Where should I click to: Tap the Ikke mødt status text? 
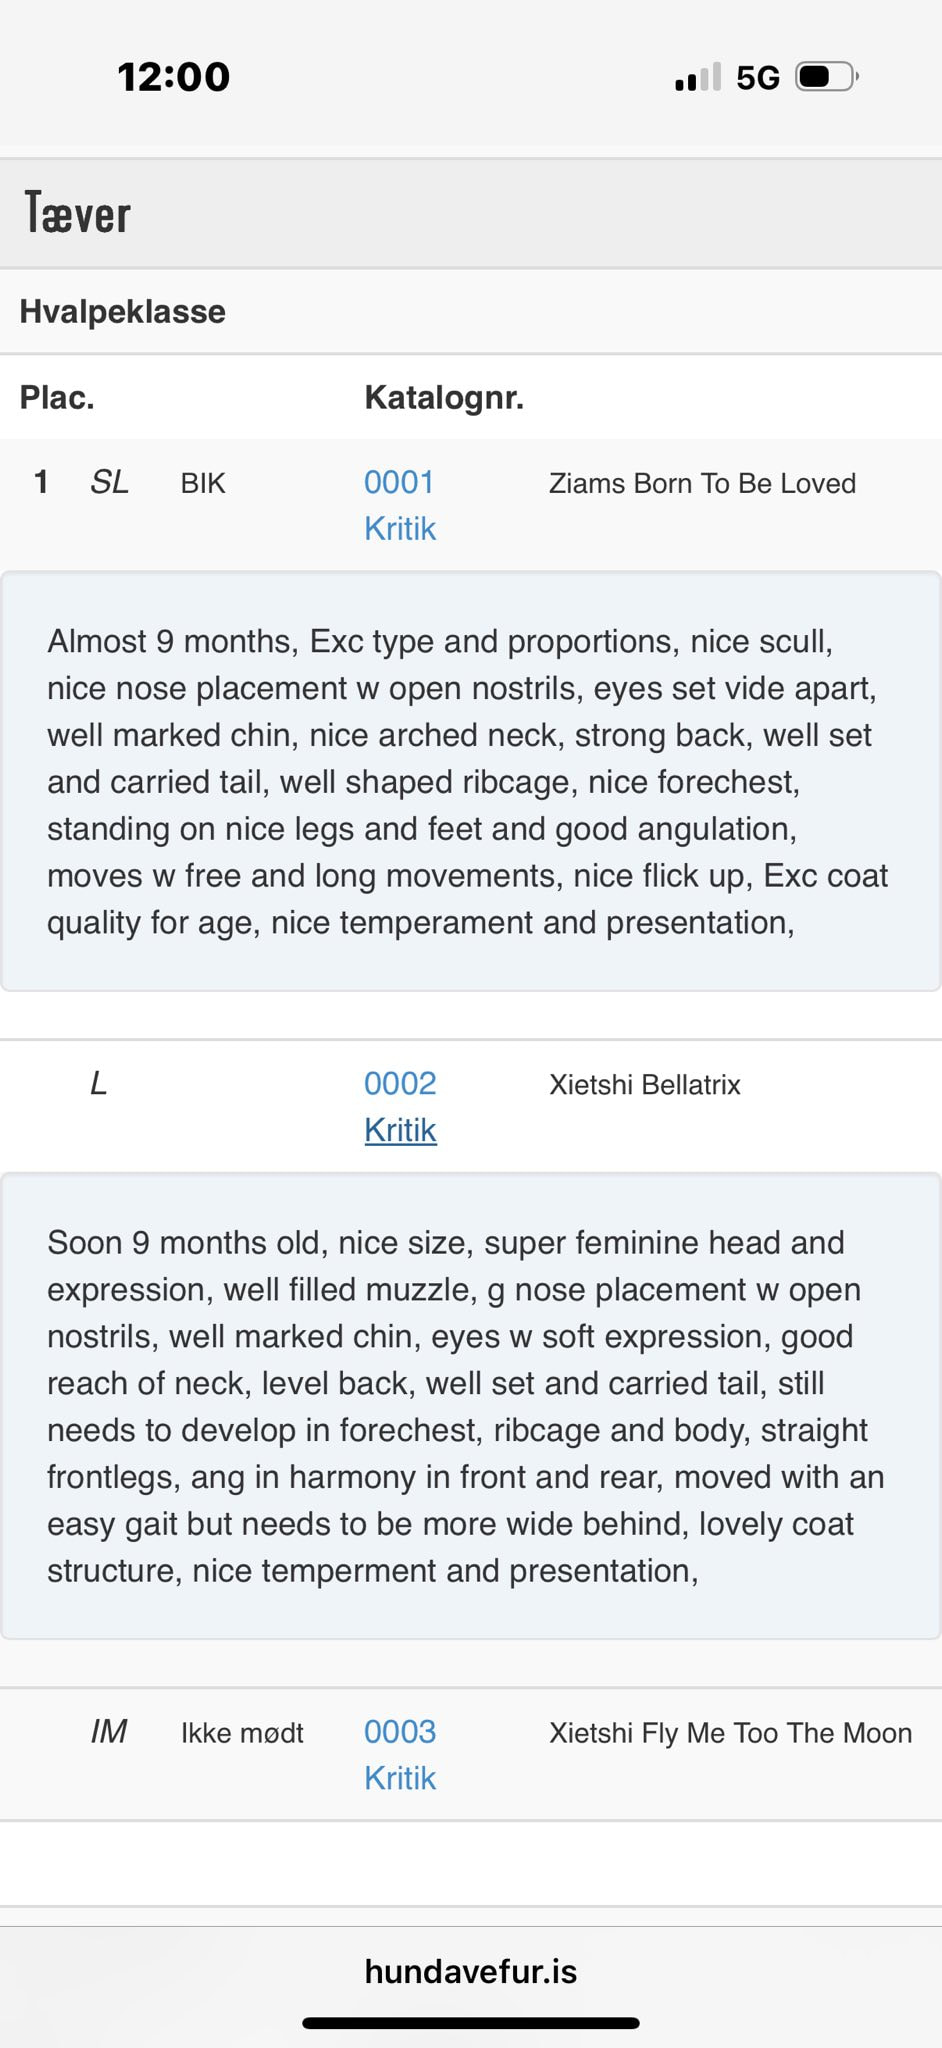pyautogui.click(x=242, y=1733)
